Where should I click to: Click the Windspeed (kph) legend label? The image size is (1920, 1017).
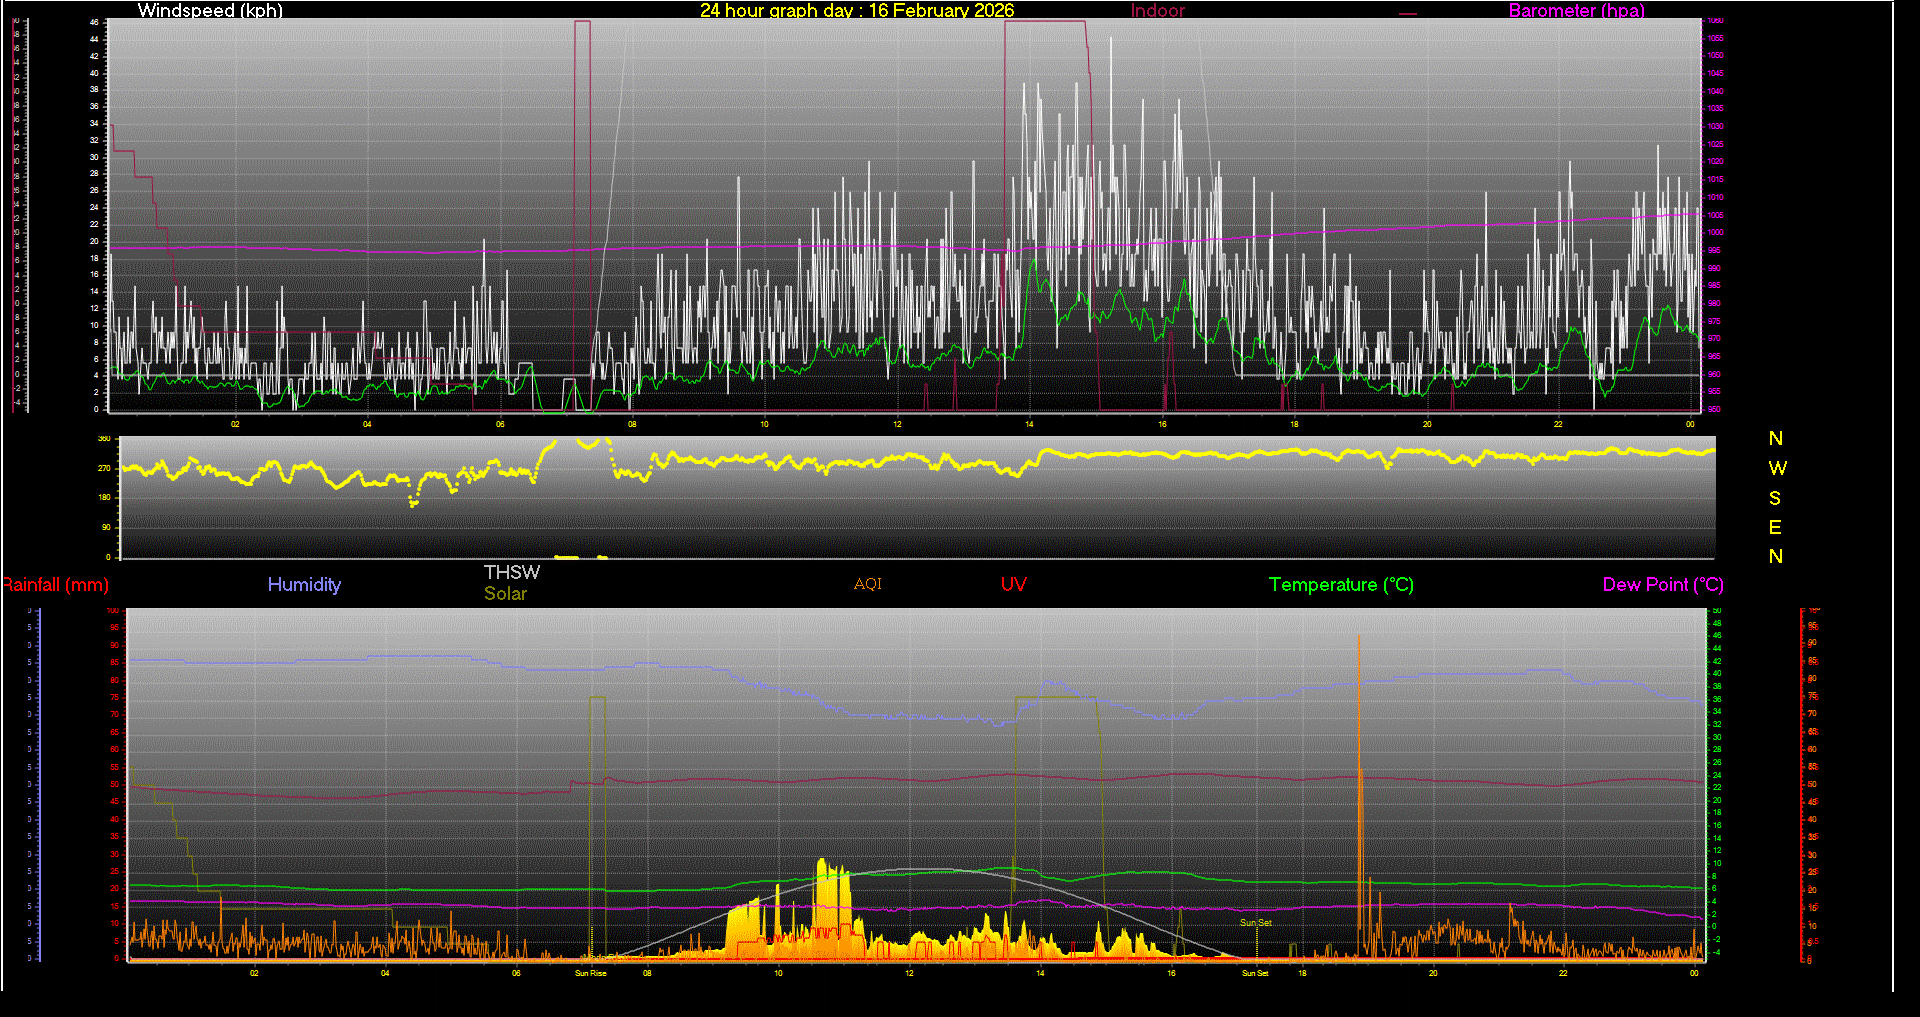pos(210,10)
